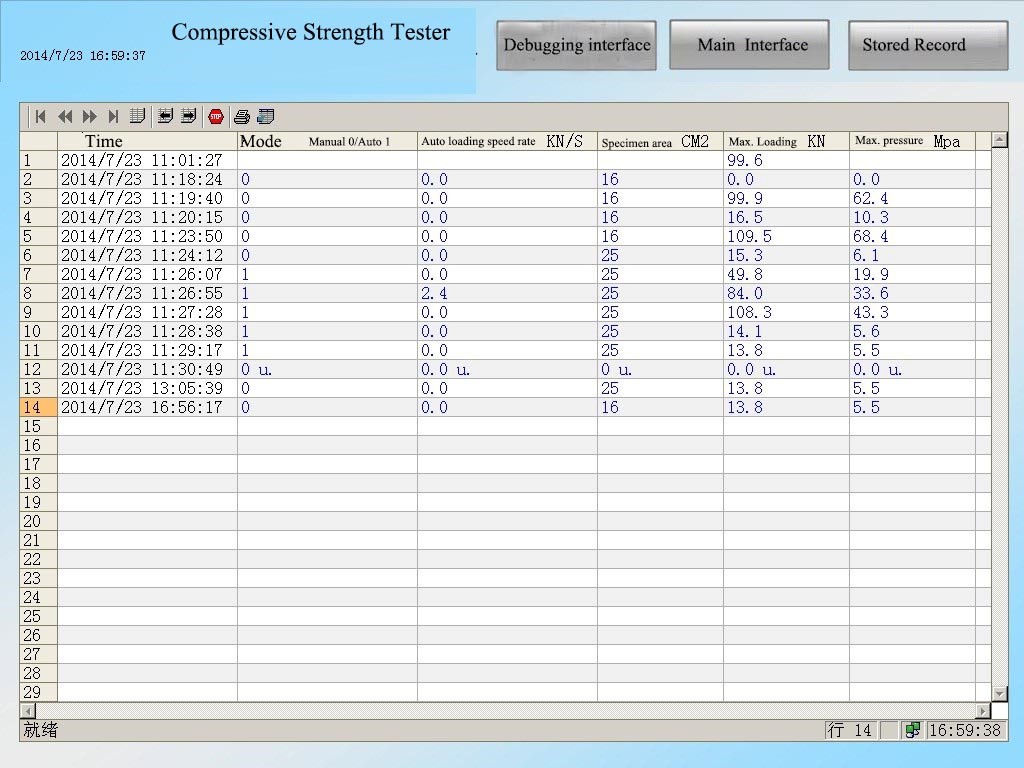Click the network connection status icon

[x=912, y=730]
